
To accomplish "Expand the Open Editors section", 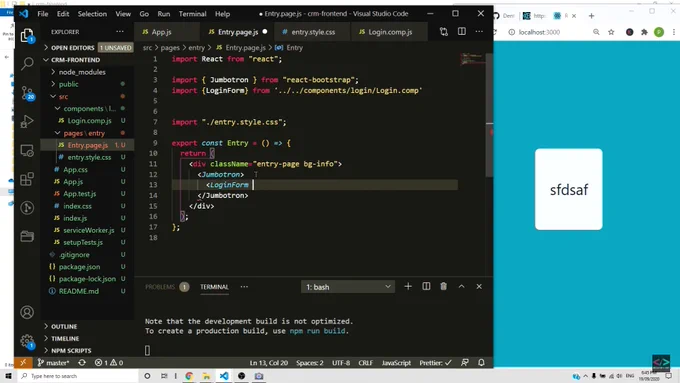I will (72, 48).
